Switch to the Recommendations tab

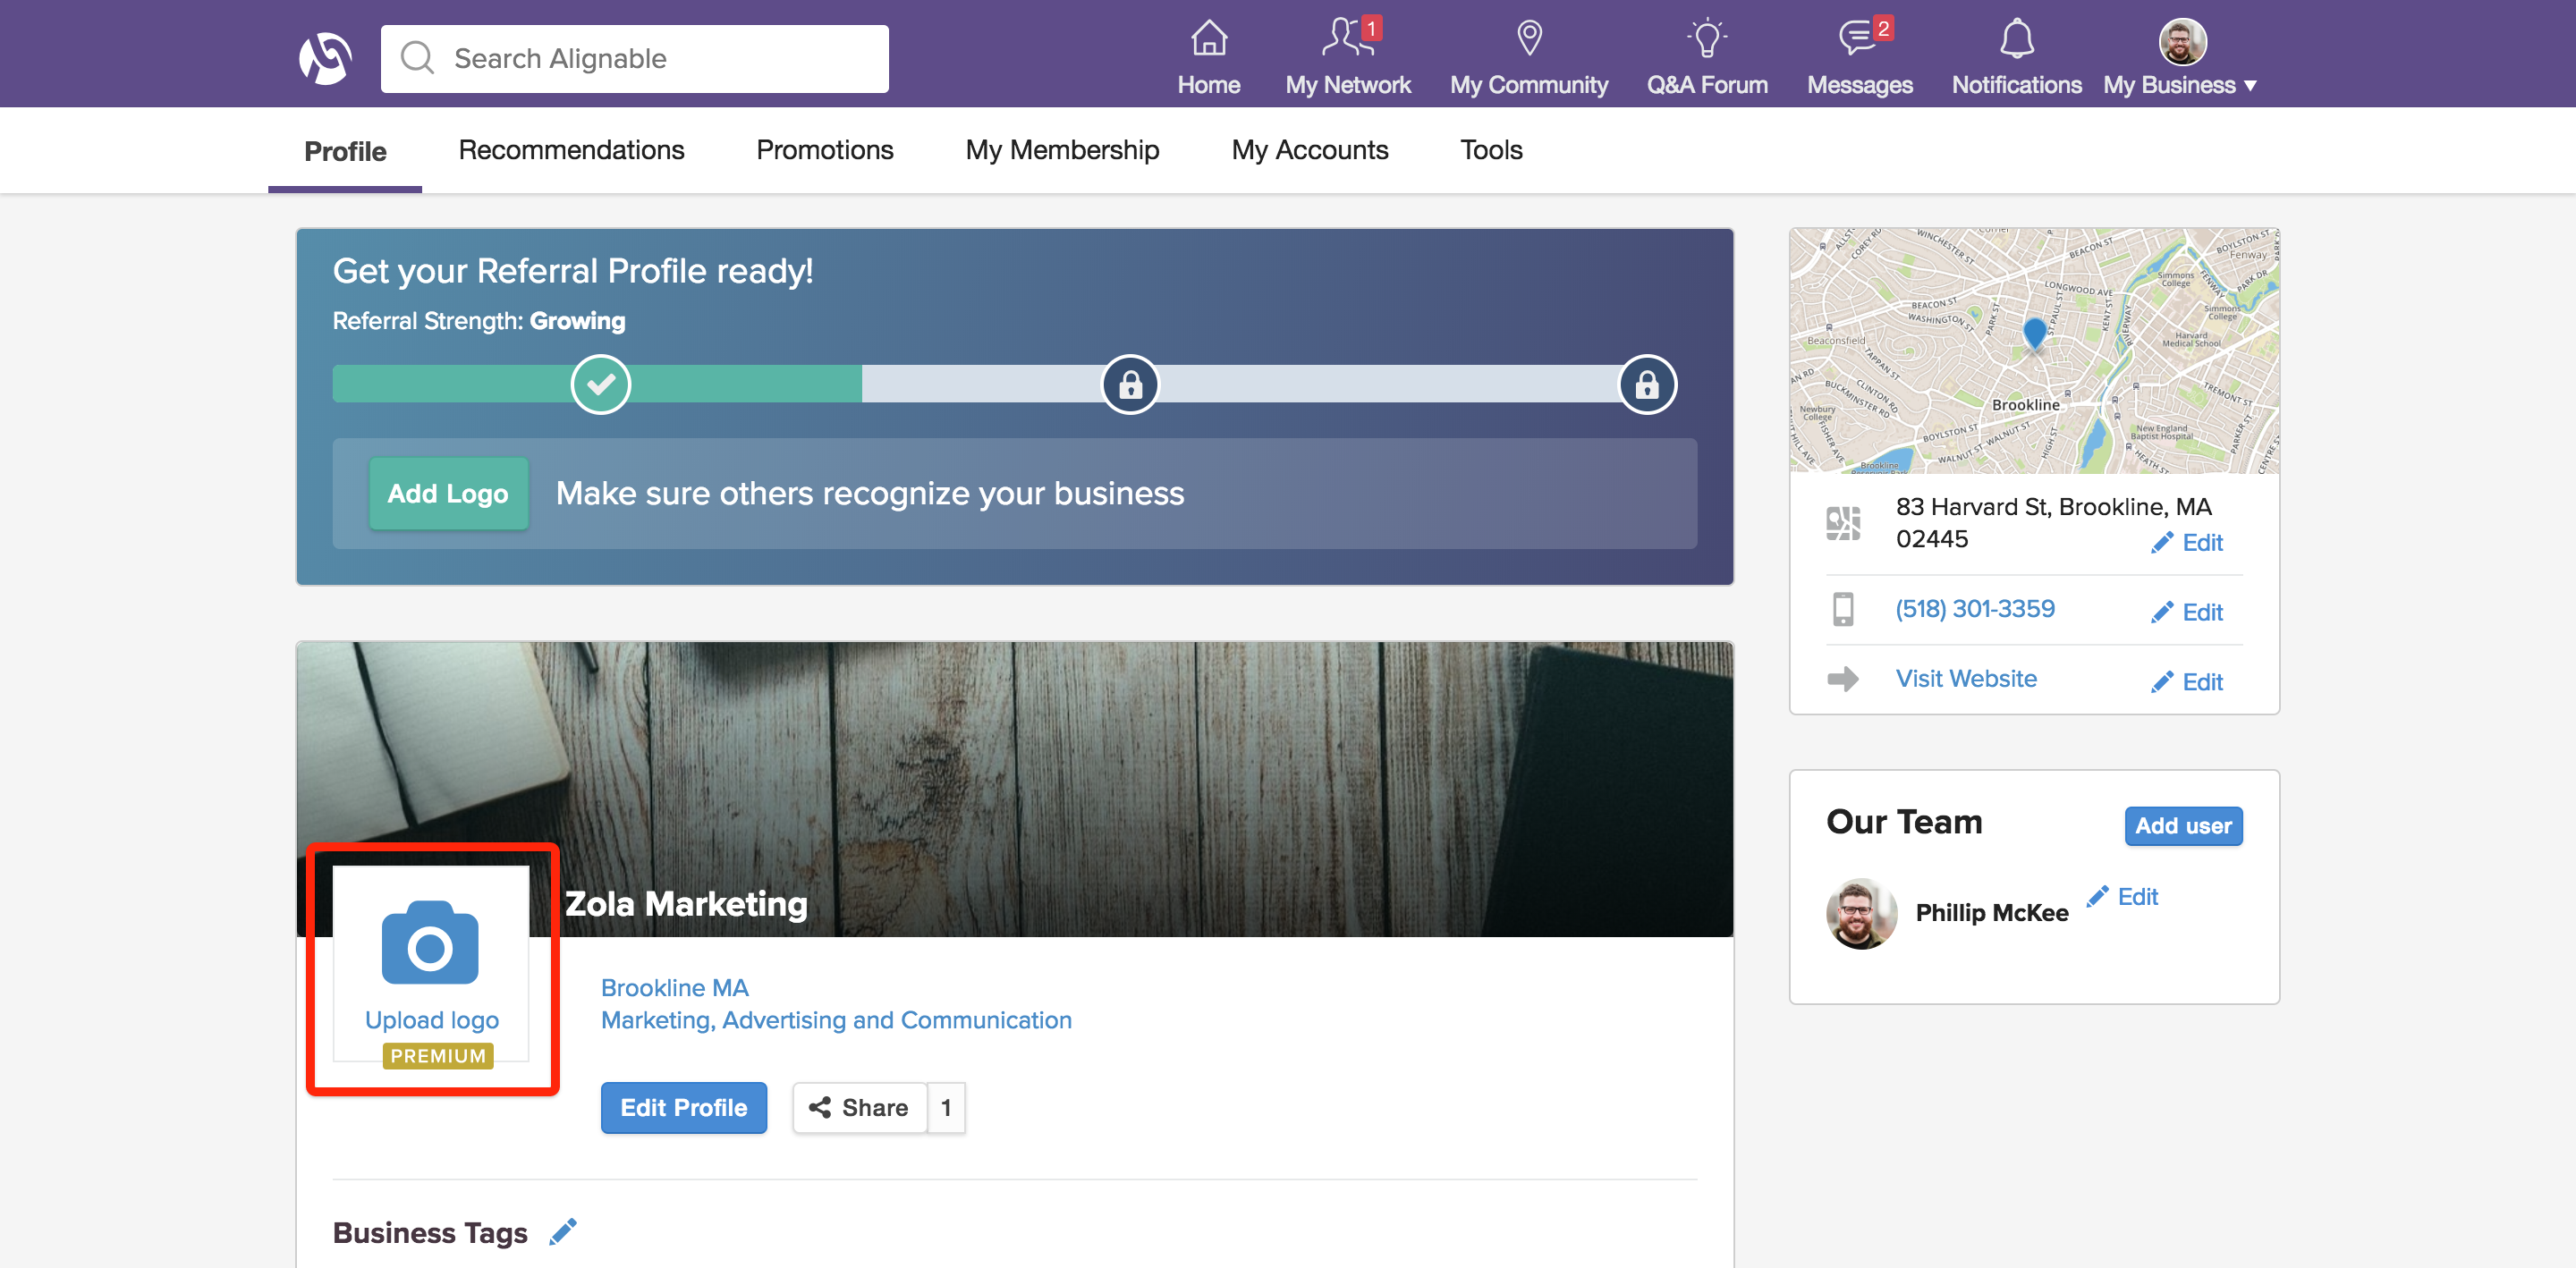coord(571,150)
